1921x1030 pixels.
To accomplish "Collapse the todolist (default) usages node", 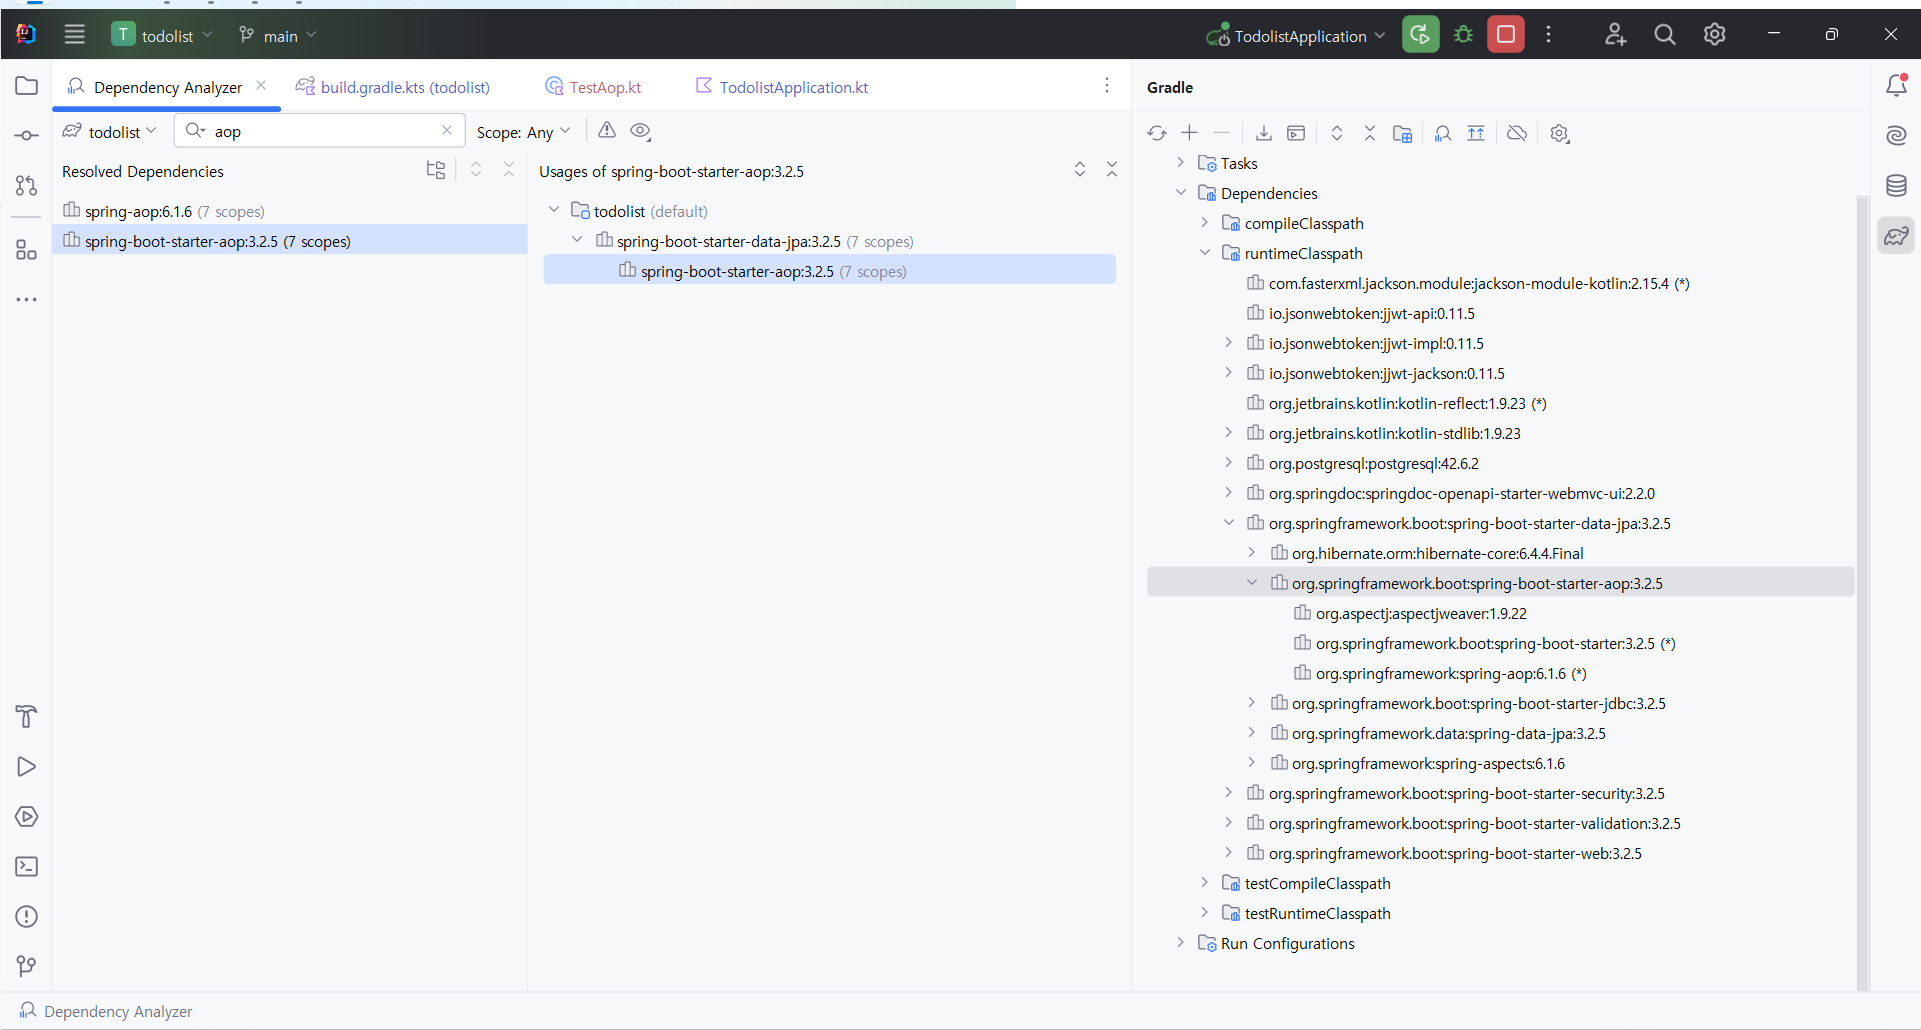I will 554,210.
